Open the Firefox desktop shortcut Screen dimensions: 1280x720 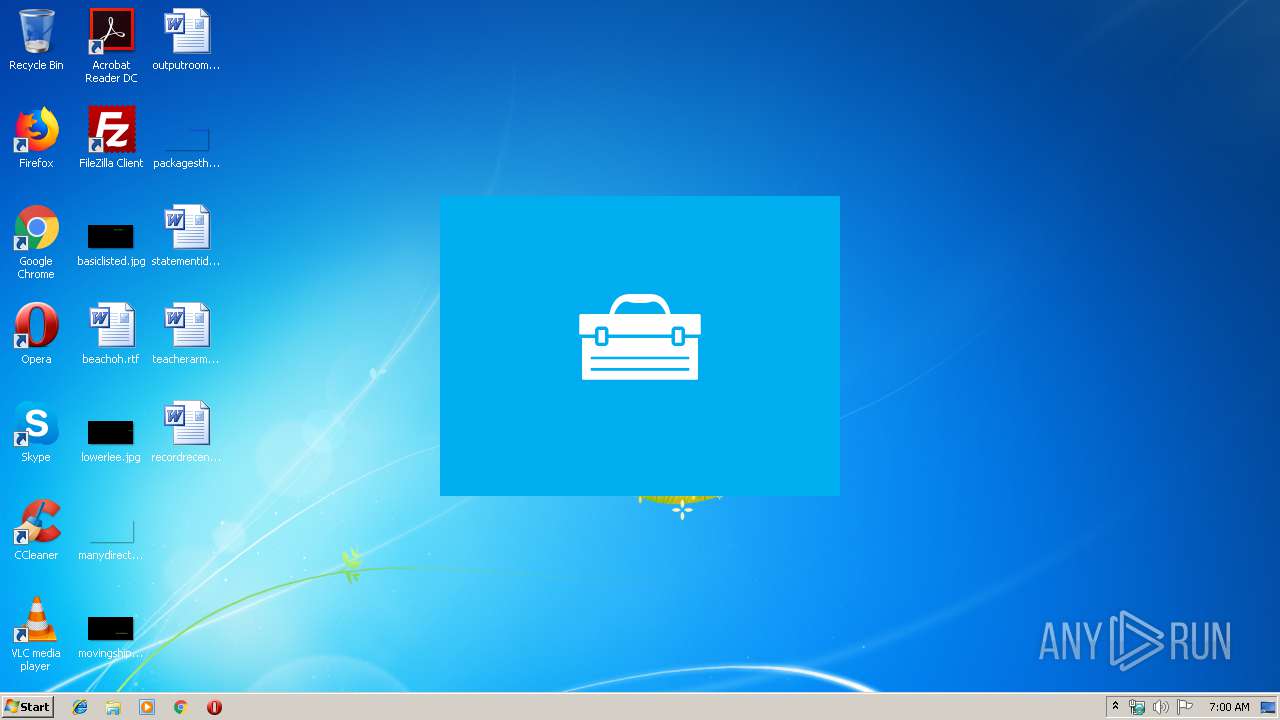pyautogui.click(x=36, y=138)
